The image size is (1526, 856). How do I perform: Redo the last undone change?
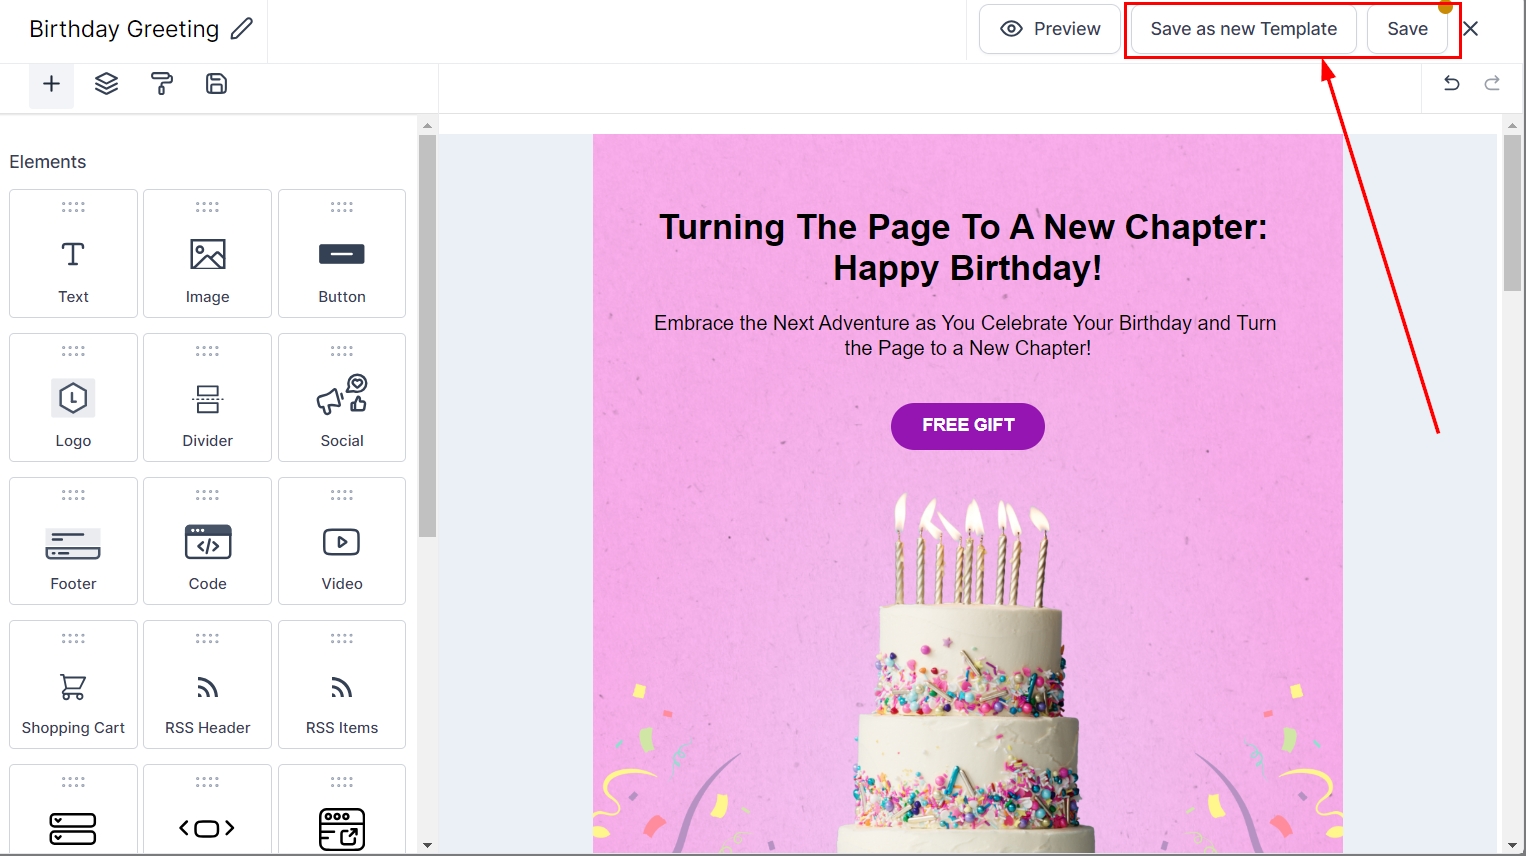point(1492,84)
